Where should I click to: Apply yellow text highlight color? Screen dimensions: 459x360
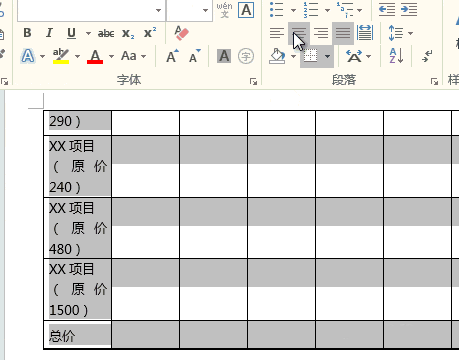coord(61,56)
